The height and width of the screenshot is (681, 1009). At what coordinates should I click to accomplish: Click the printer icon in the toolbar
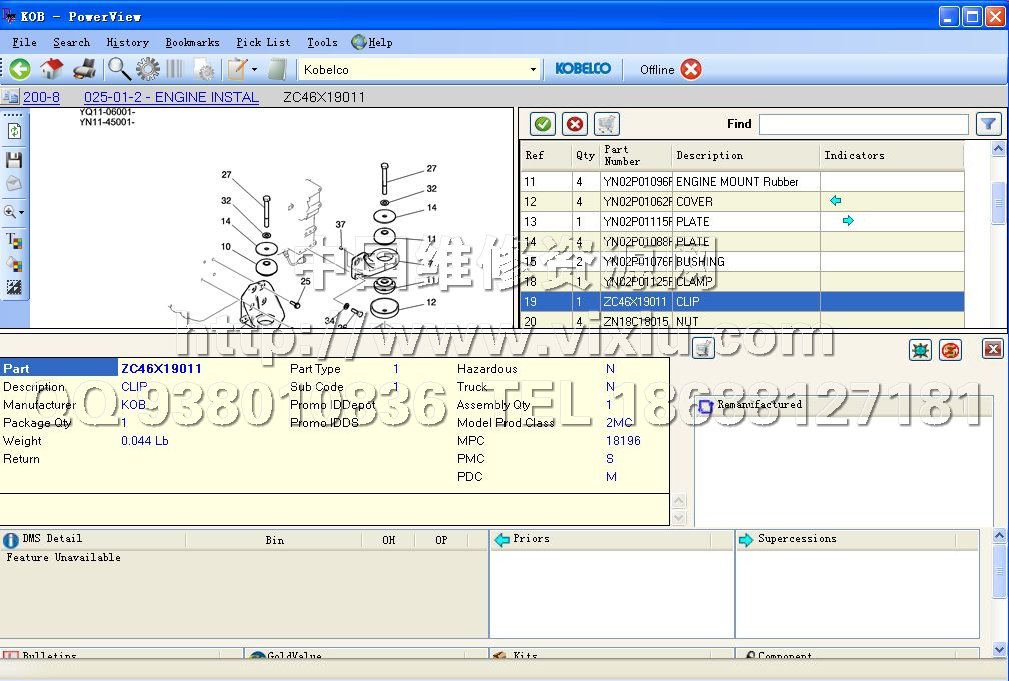point(85,69)
